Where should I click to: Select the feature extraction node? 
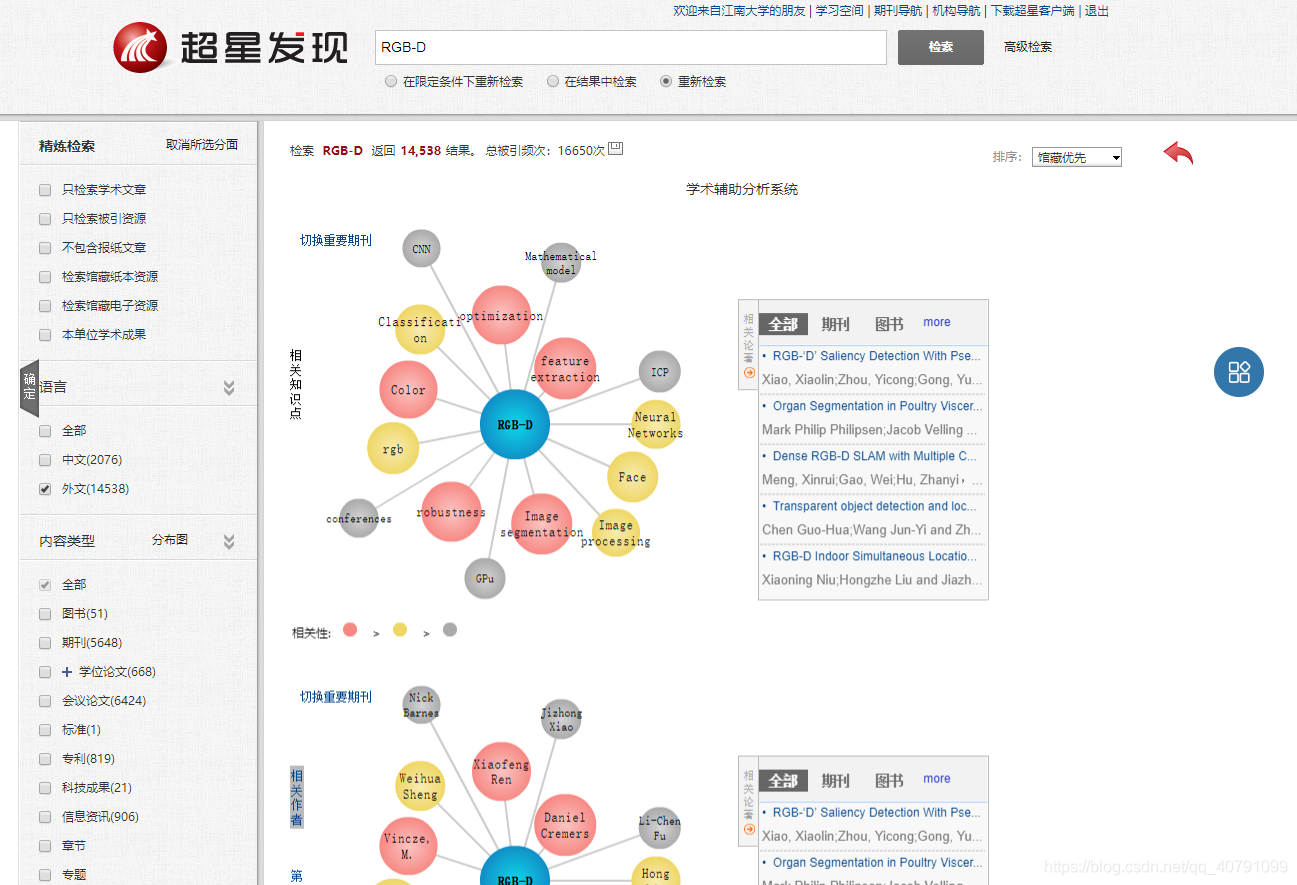point(565,368)
